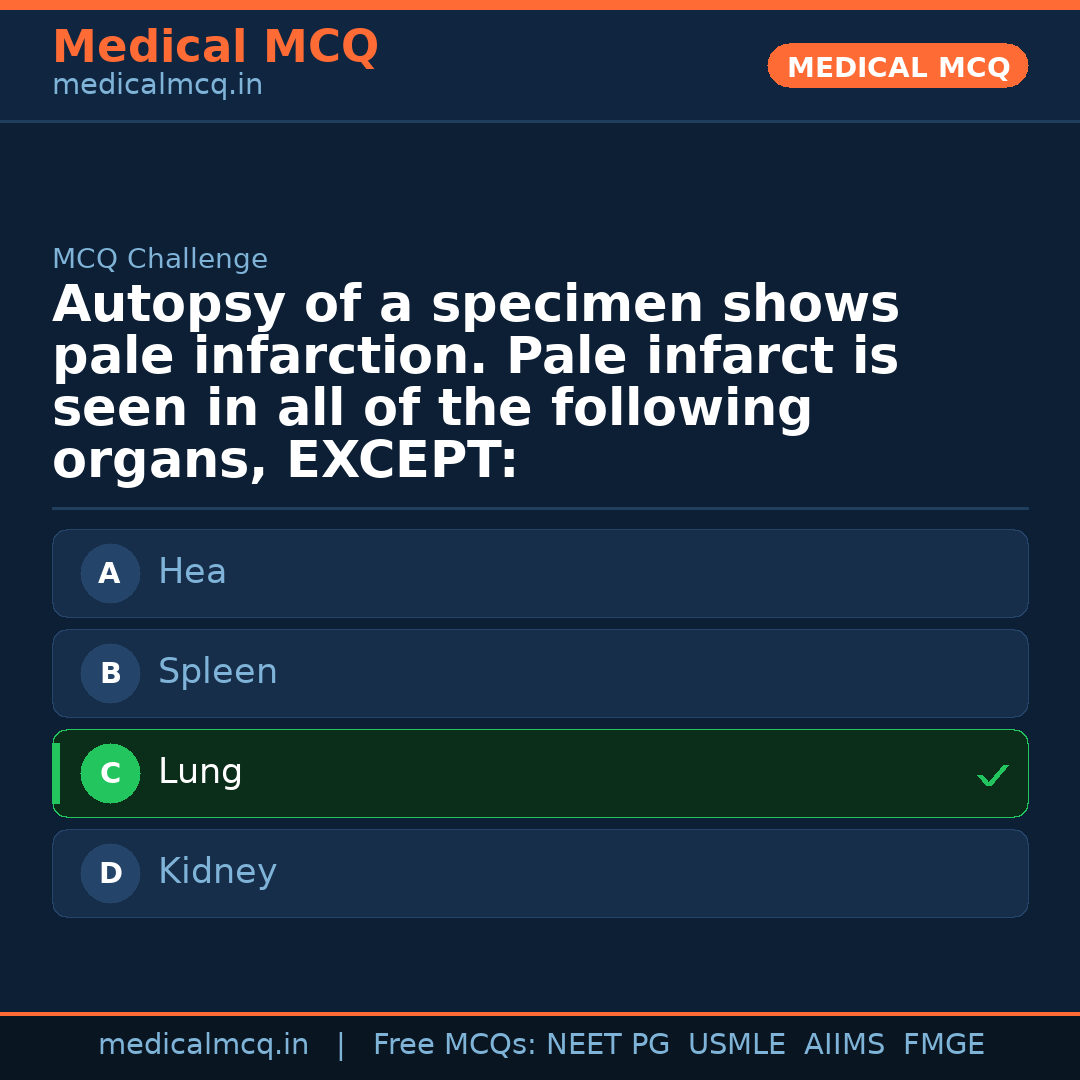The height and width of the screenshot is (1080, 1080).
Task: Click the pale infarct question text
Action: (x=476, y=383)
